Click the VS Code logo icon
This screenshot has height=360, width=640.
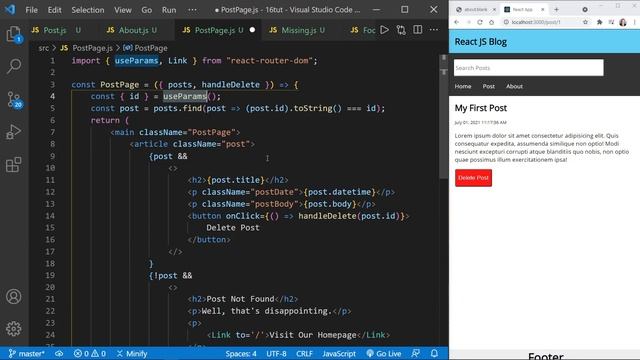coord(10,9)
